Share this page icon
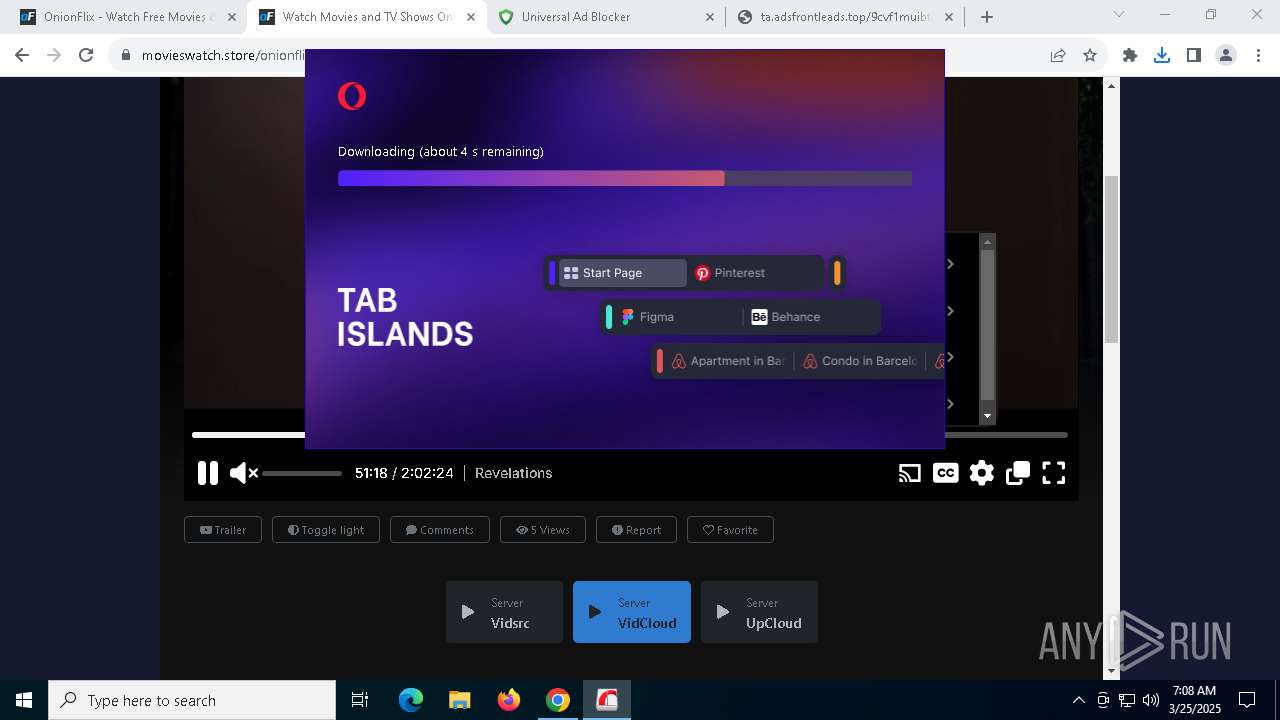1280x720 pixels. point(1058,56)
